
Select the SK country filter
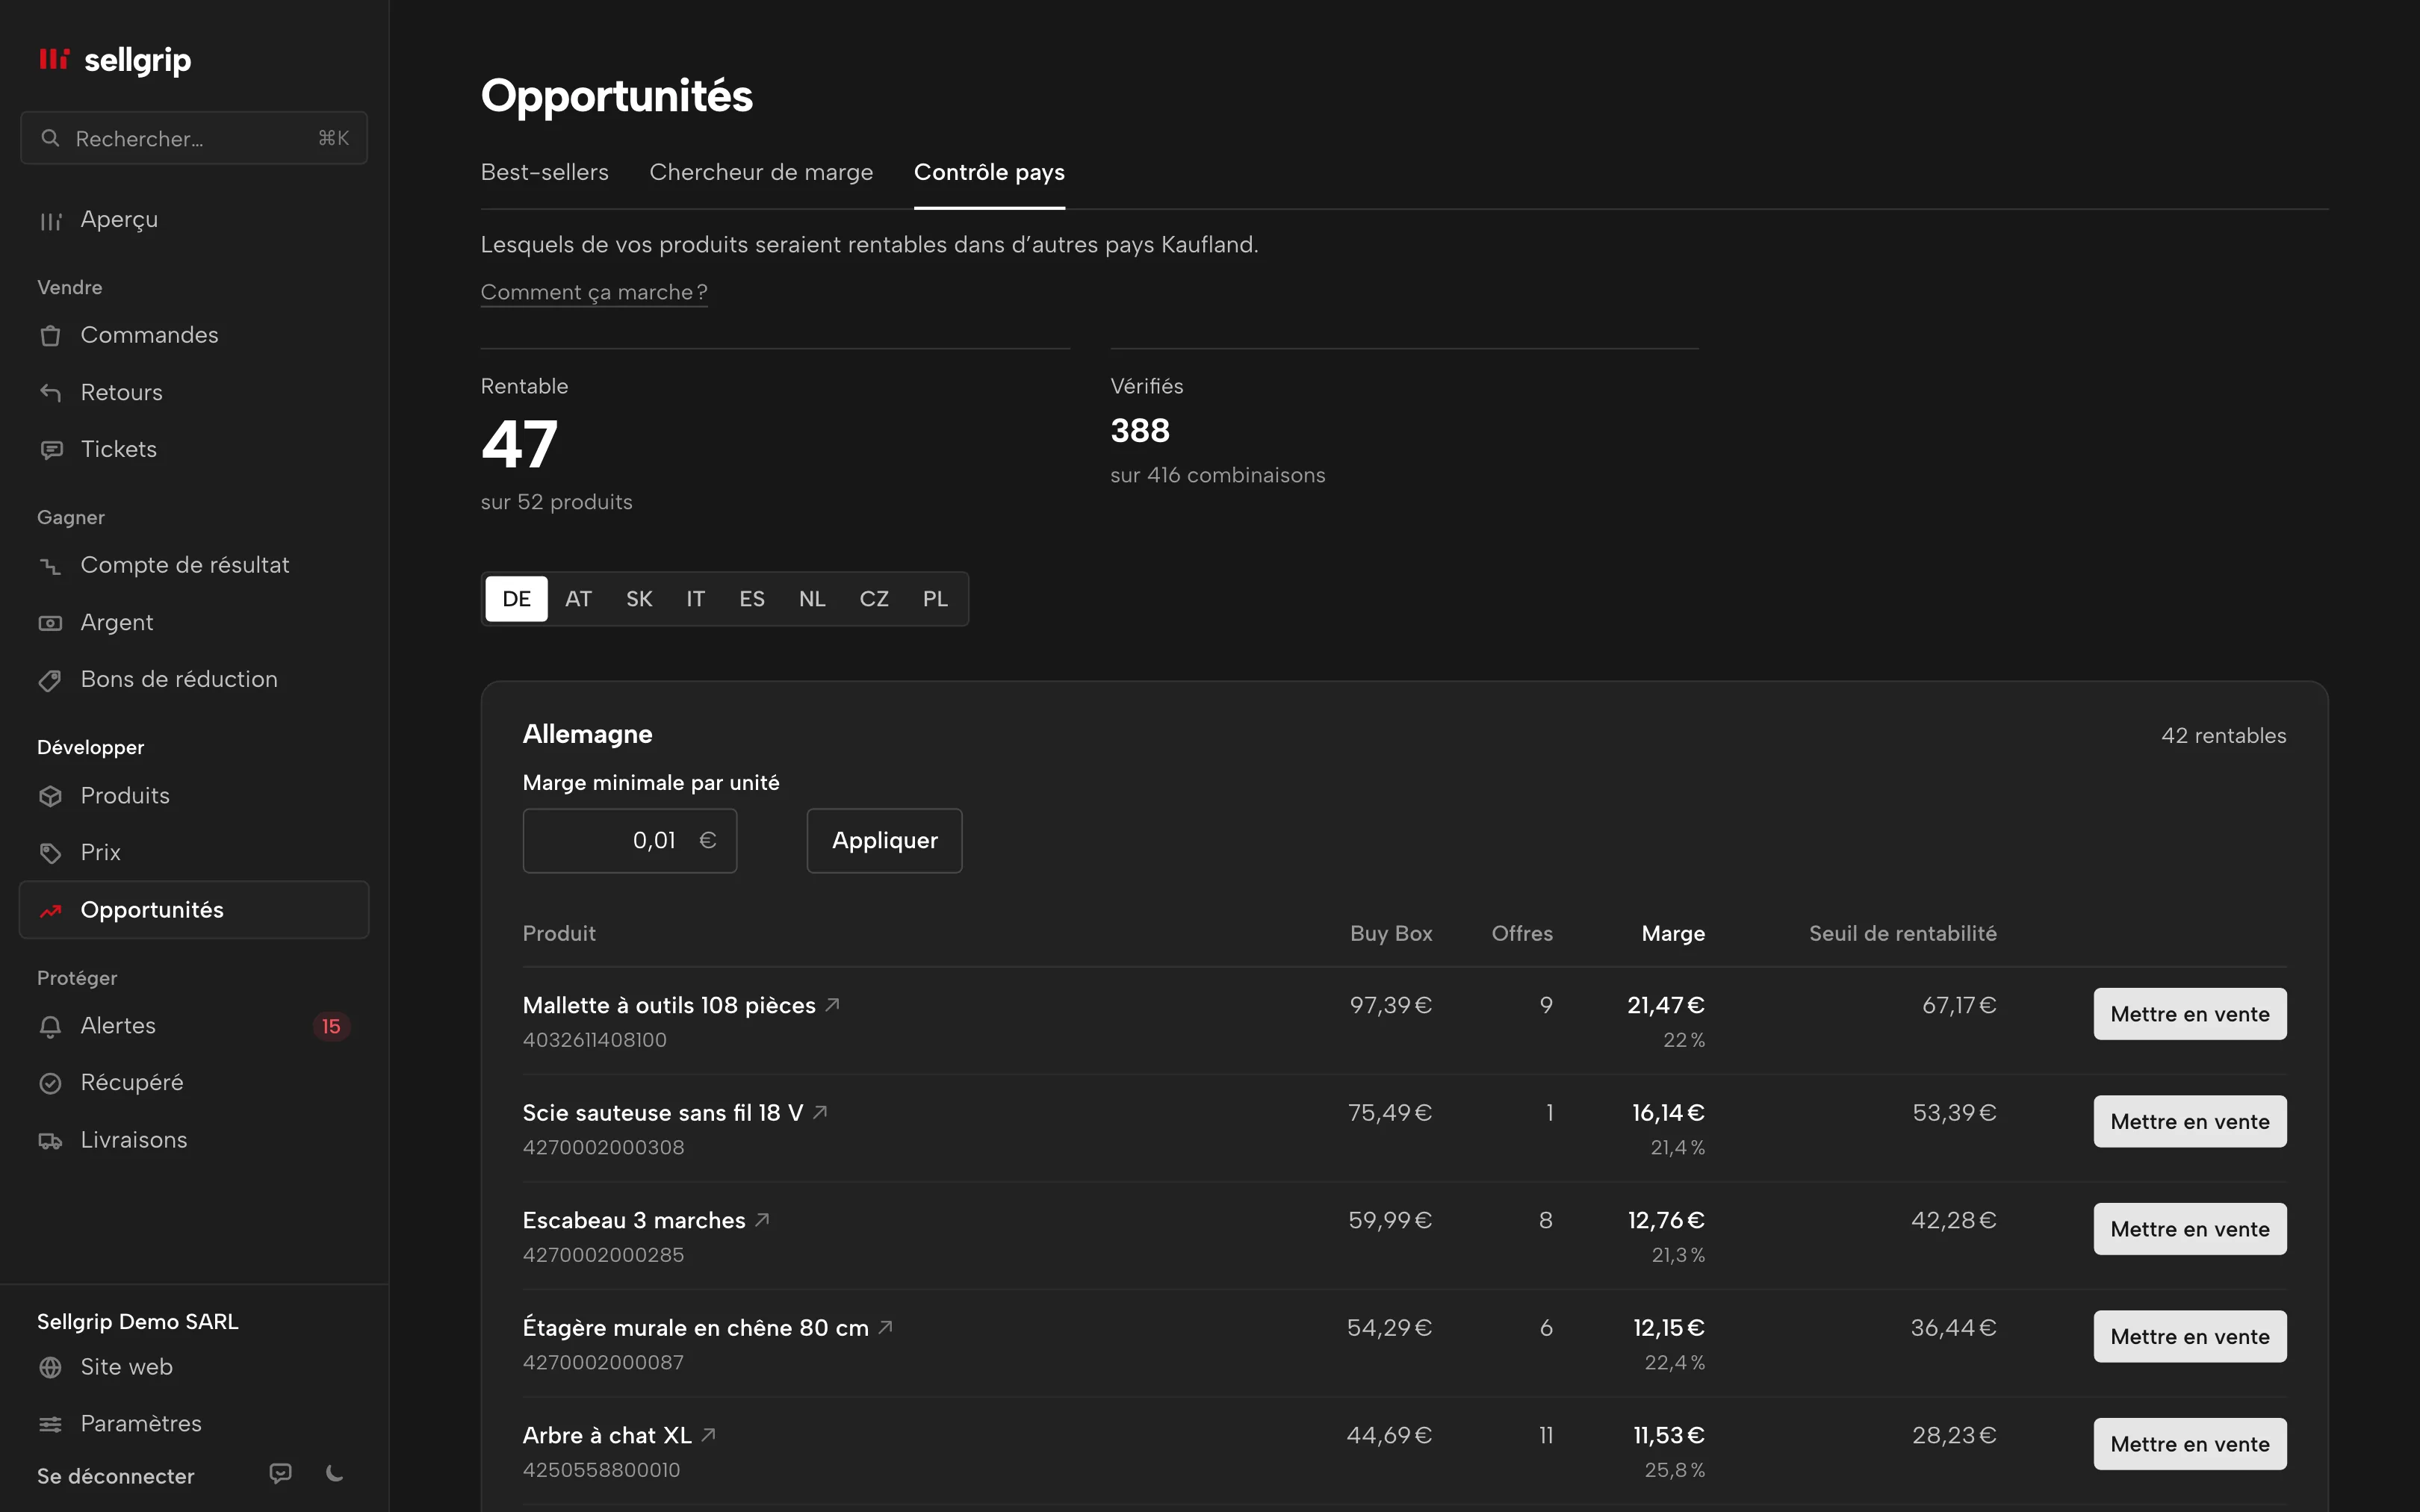click(639, 599)
